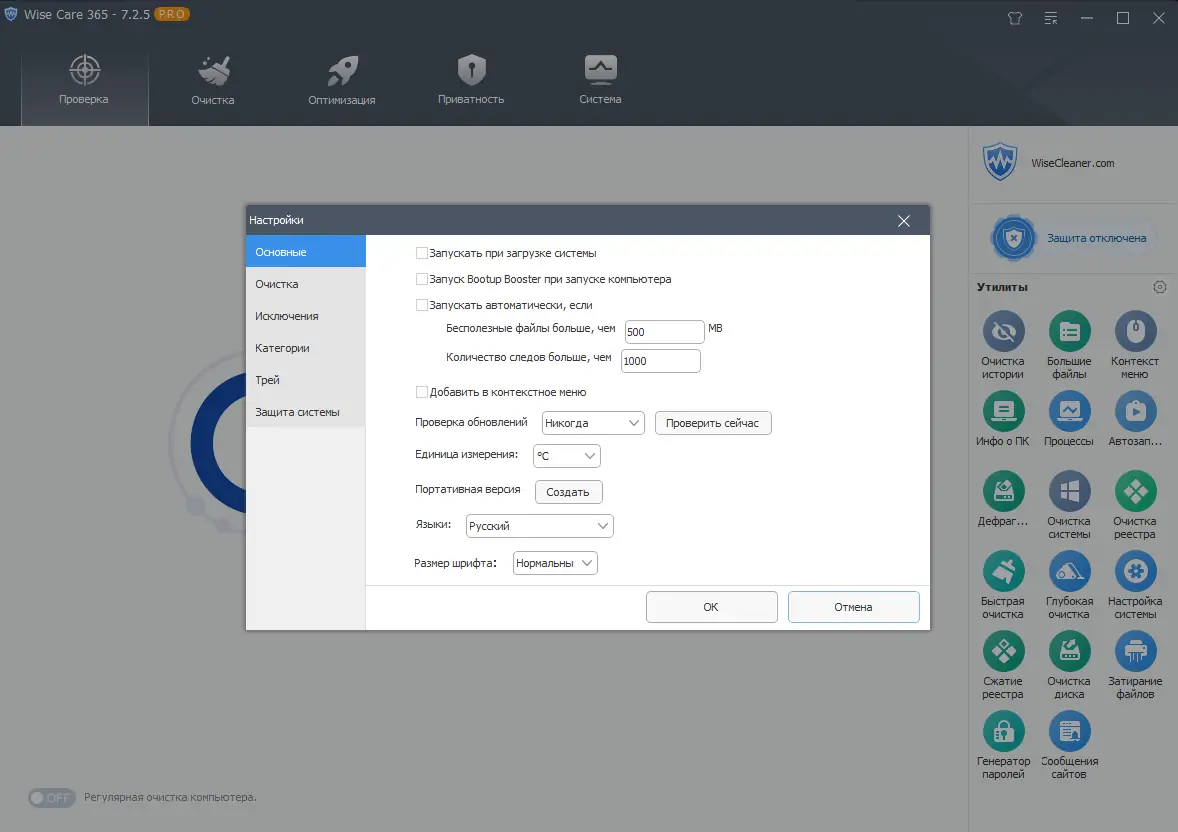Open Автозапуск utility icon
1178x832 pixels.
[1135, 411]
